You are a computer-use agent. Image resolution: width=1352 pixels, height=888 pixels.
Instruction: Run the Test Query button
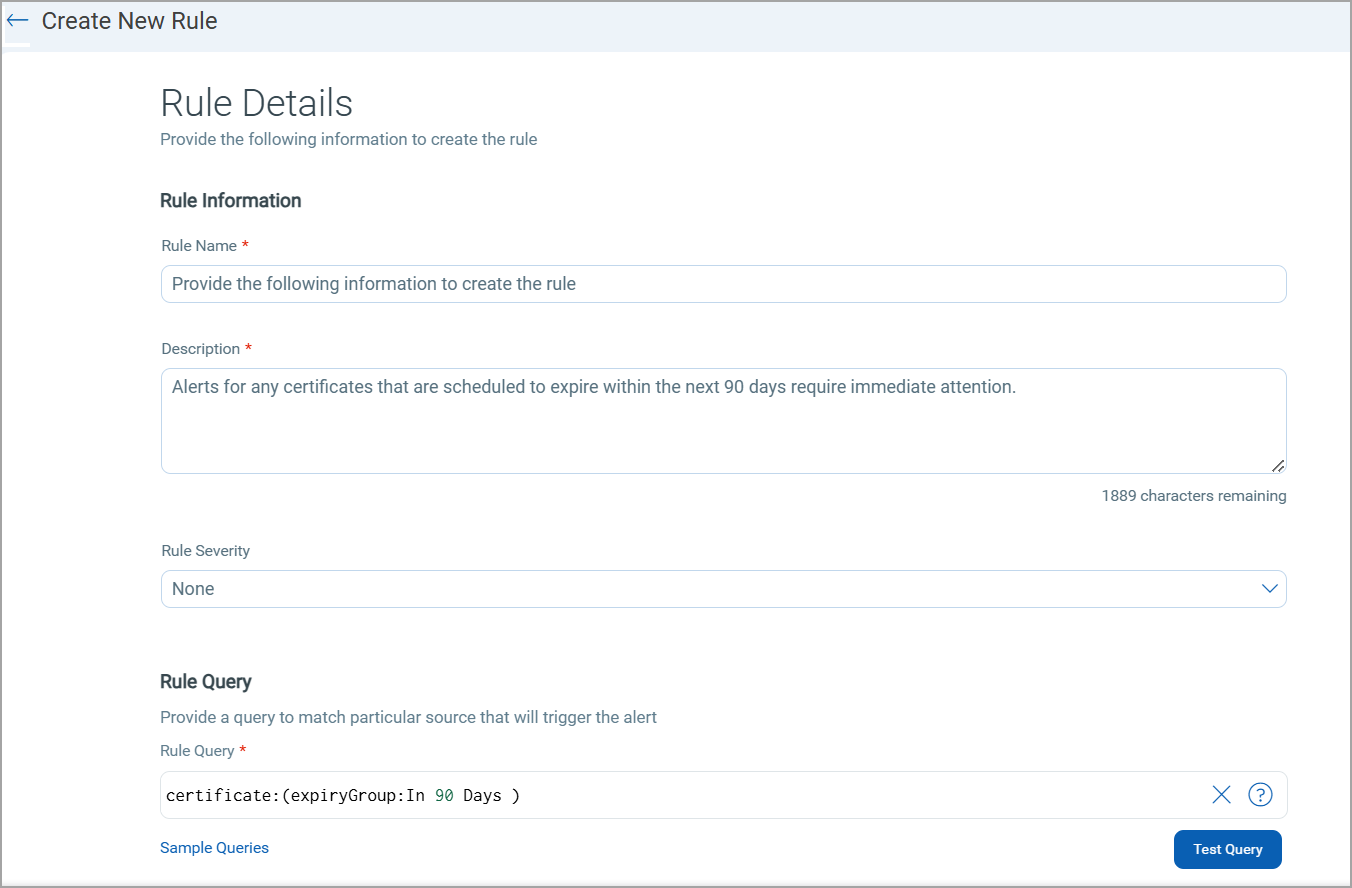1227,849
